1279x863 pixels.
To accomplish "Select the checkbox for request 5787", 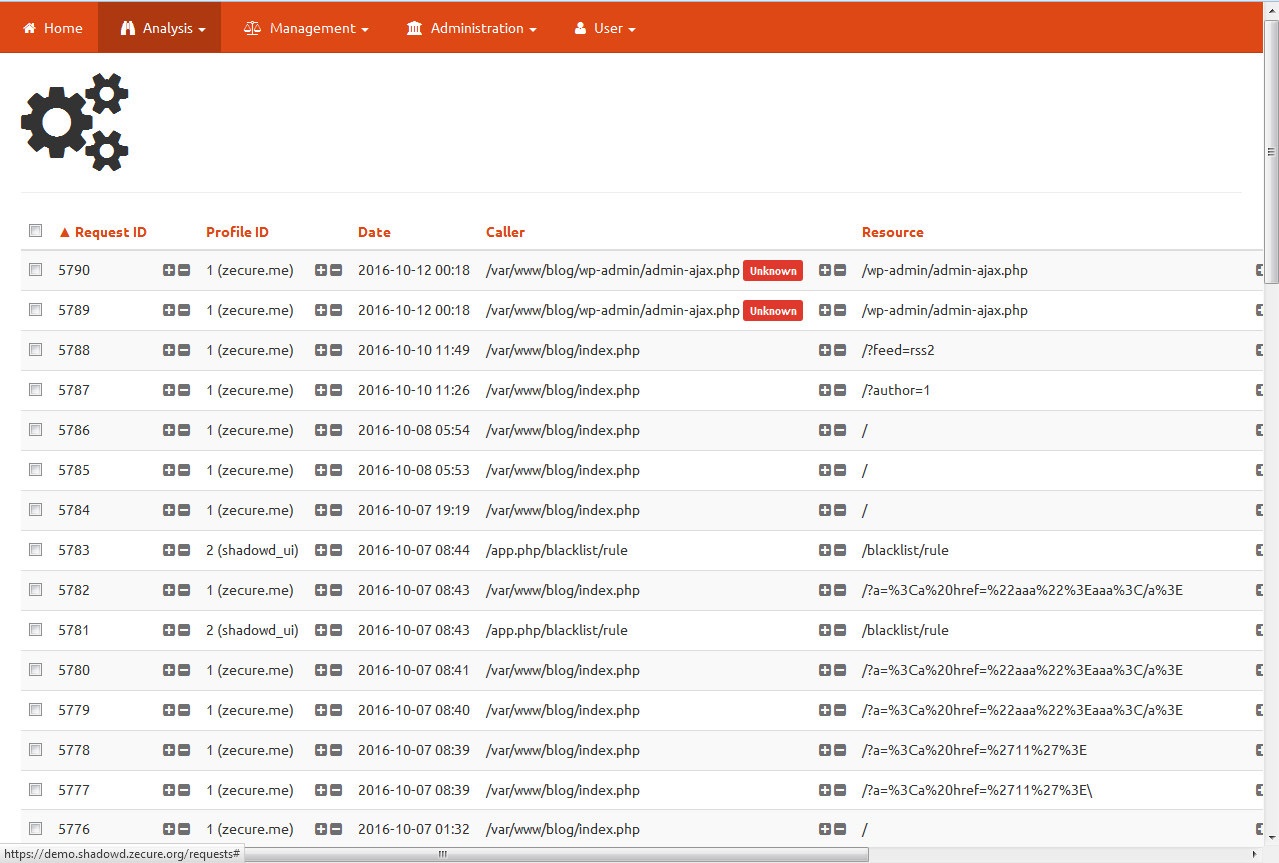I will click(36, 389).
